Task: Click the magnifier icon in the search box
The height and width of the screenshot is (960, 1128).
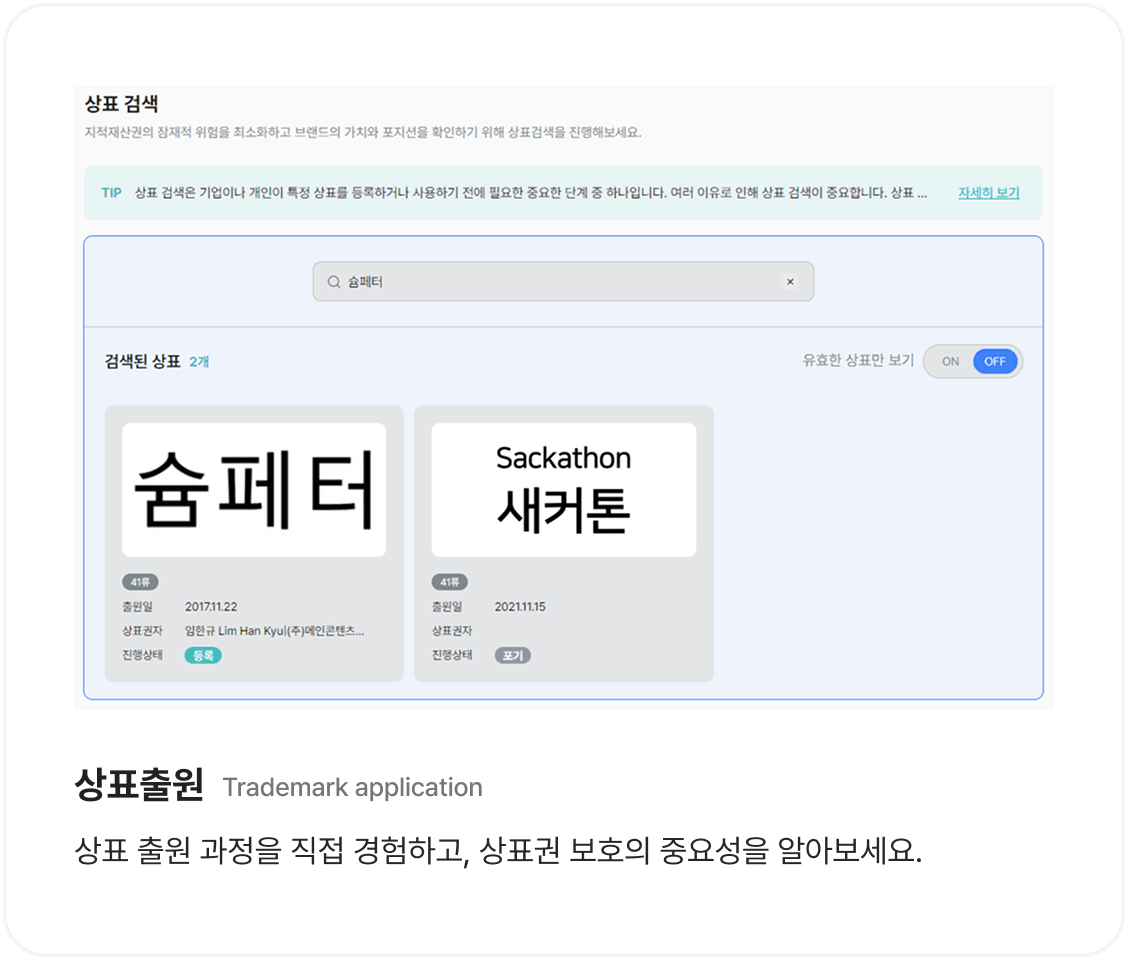Action: click(334, 282)
